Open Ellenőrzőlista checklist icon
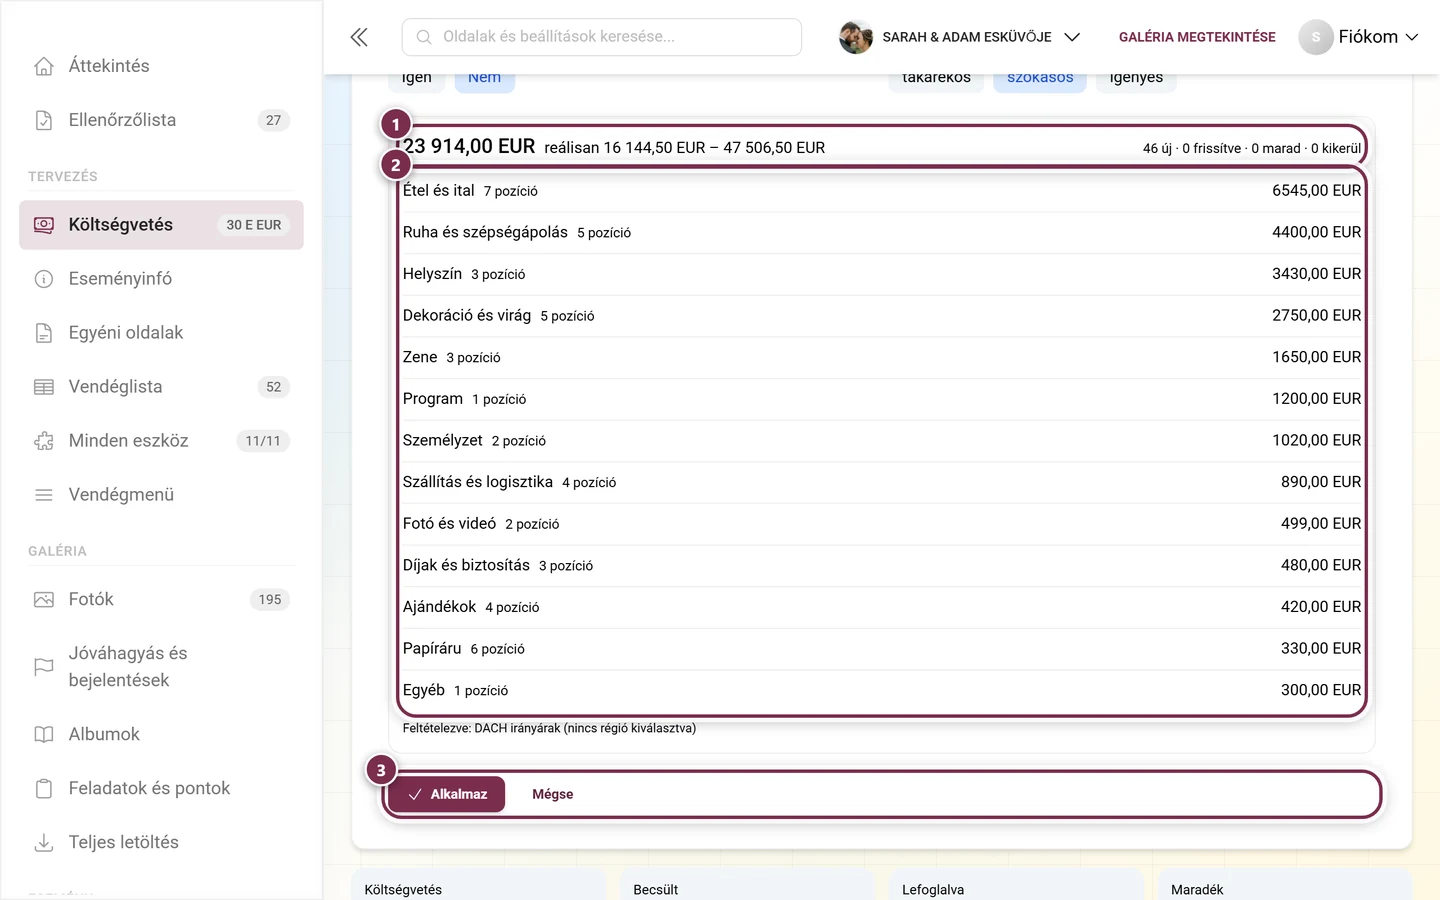The image size is (1440, 900). 44,120
